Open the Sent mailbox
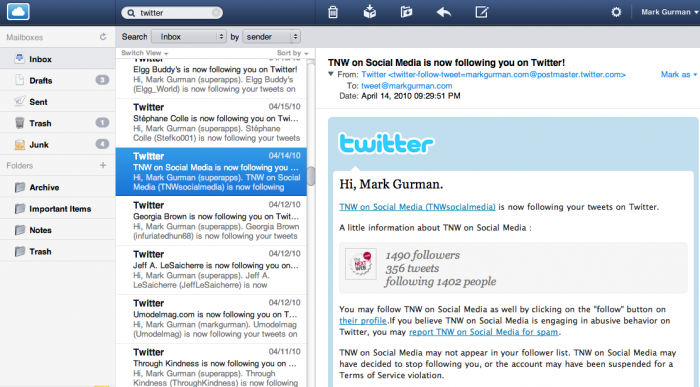Screen dimensions: 700x387 [58, 102]
